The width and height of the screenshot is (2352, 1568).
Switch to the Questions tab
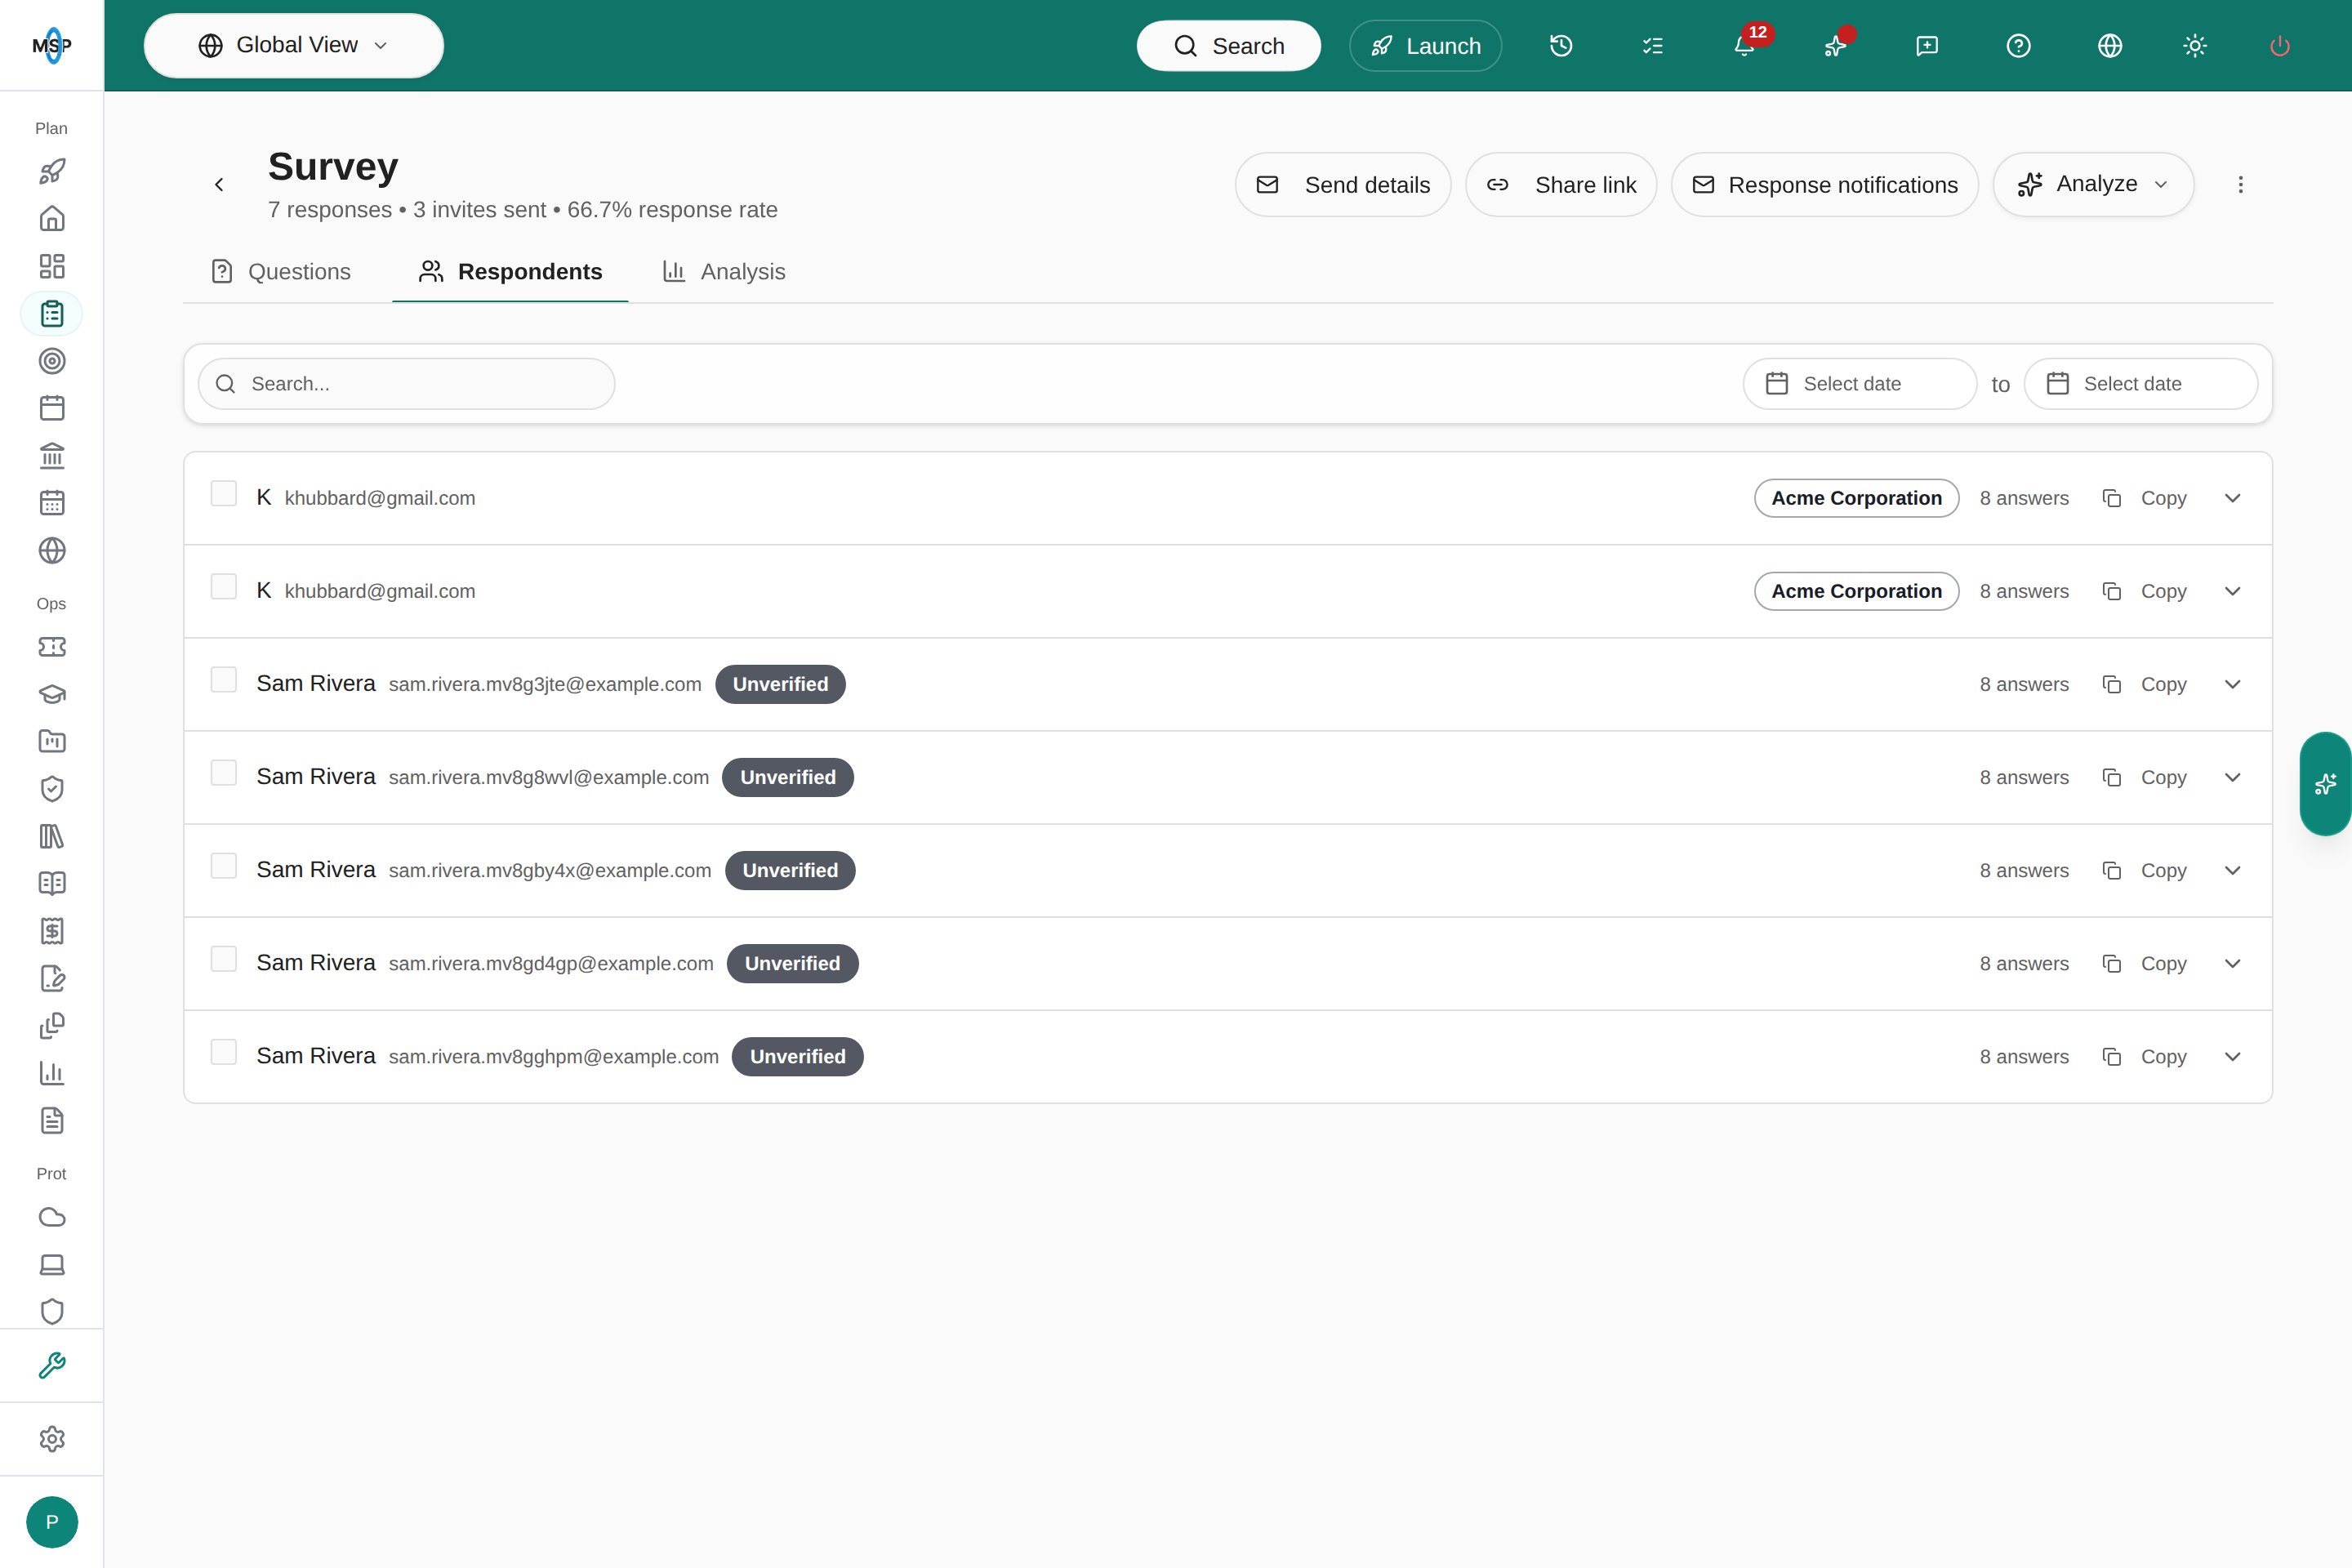pos(281,272)
